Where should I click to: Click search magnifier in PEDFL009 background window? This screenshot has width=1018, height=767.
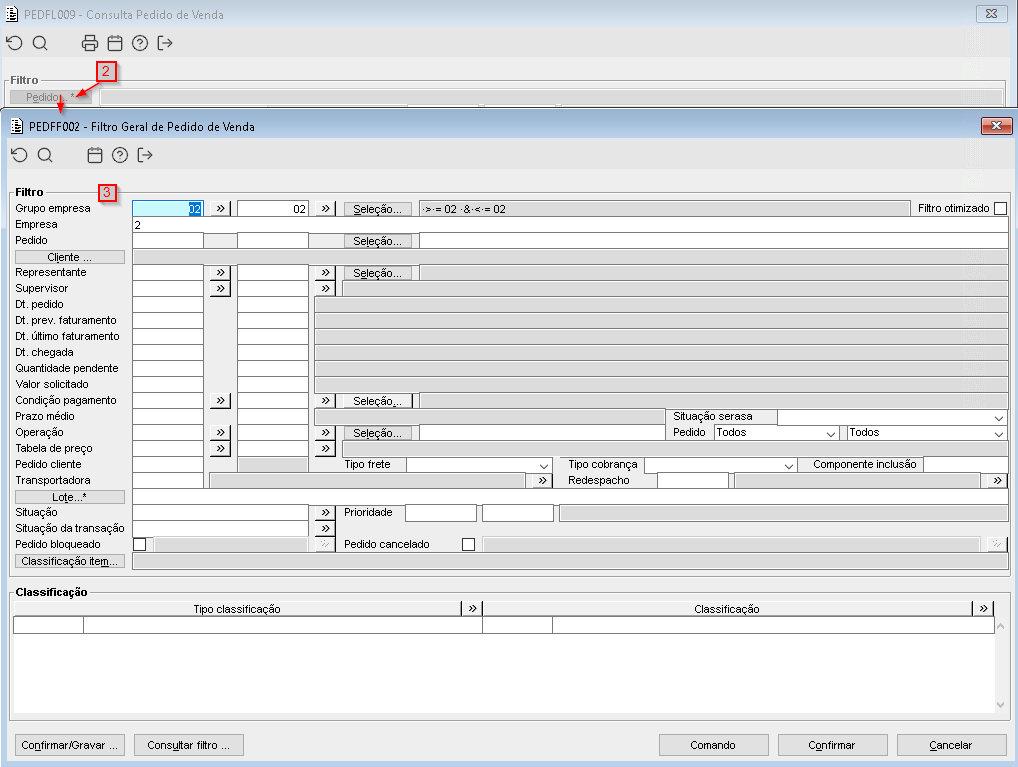click(40, 44)
